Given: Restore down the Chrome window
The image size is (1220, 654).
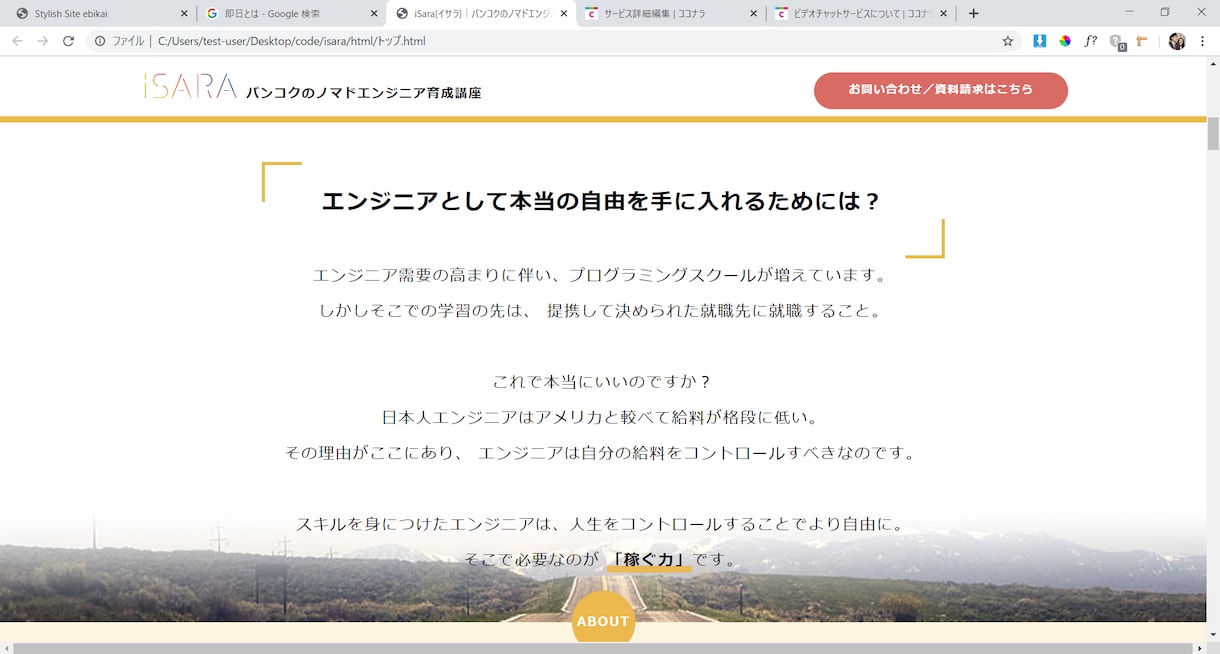Looking at the screenshot, I should coord(1165,13).
